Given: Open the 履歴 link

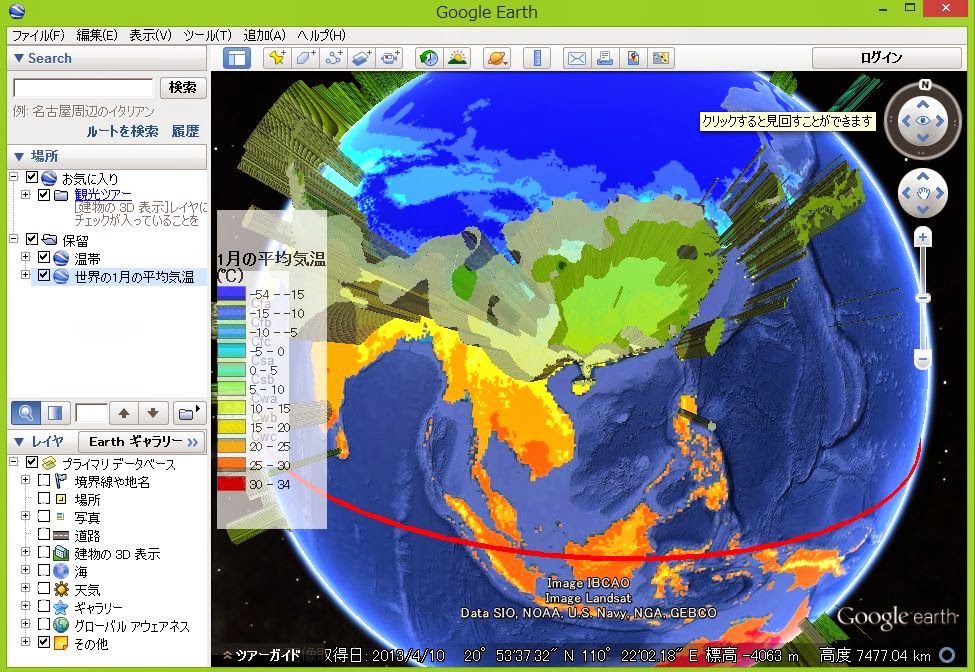Looking at the screenshot, I should [x=185, y=131].
